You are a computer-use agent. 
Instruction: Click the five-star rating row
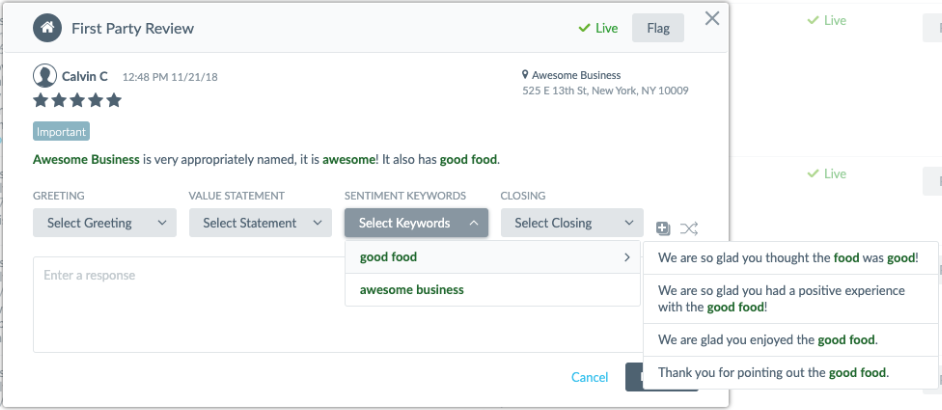pyautogui.click(x=77, y=100)
